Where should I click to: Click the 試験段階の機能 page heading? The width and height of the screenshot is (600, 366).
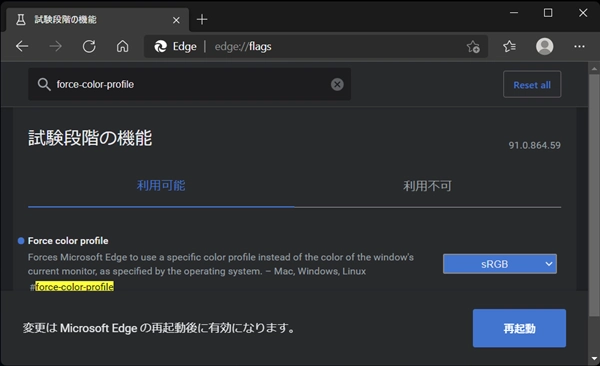pyautogui.click(x=90, y=138)
